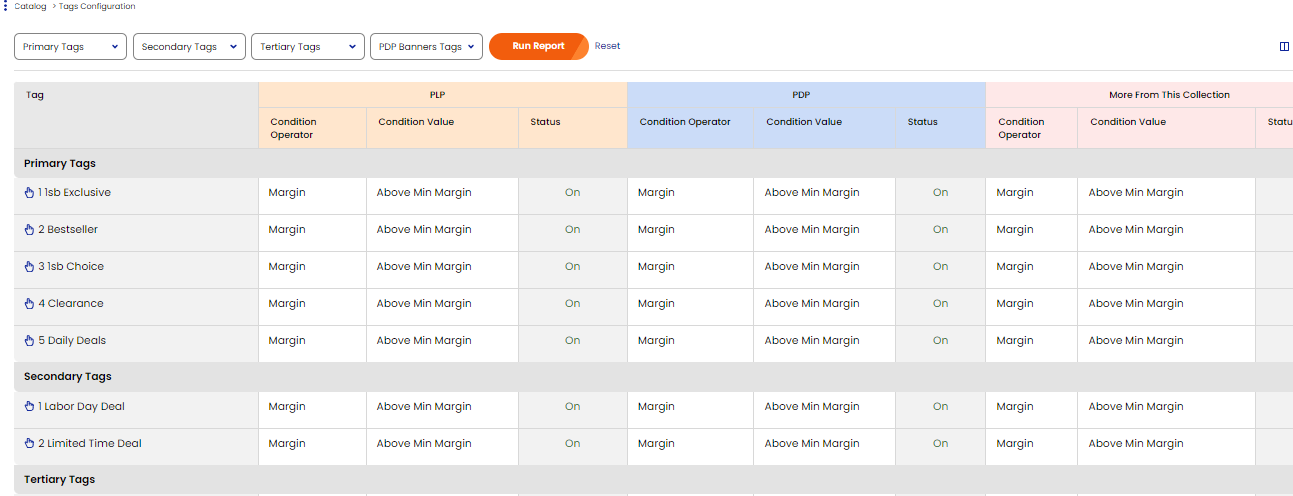
Task: Click drag handle icon beside 1sb Choice
Action: (x=30, y=267)
